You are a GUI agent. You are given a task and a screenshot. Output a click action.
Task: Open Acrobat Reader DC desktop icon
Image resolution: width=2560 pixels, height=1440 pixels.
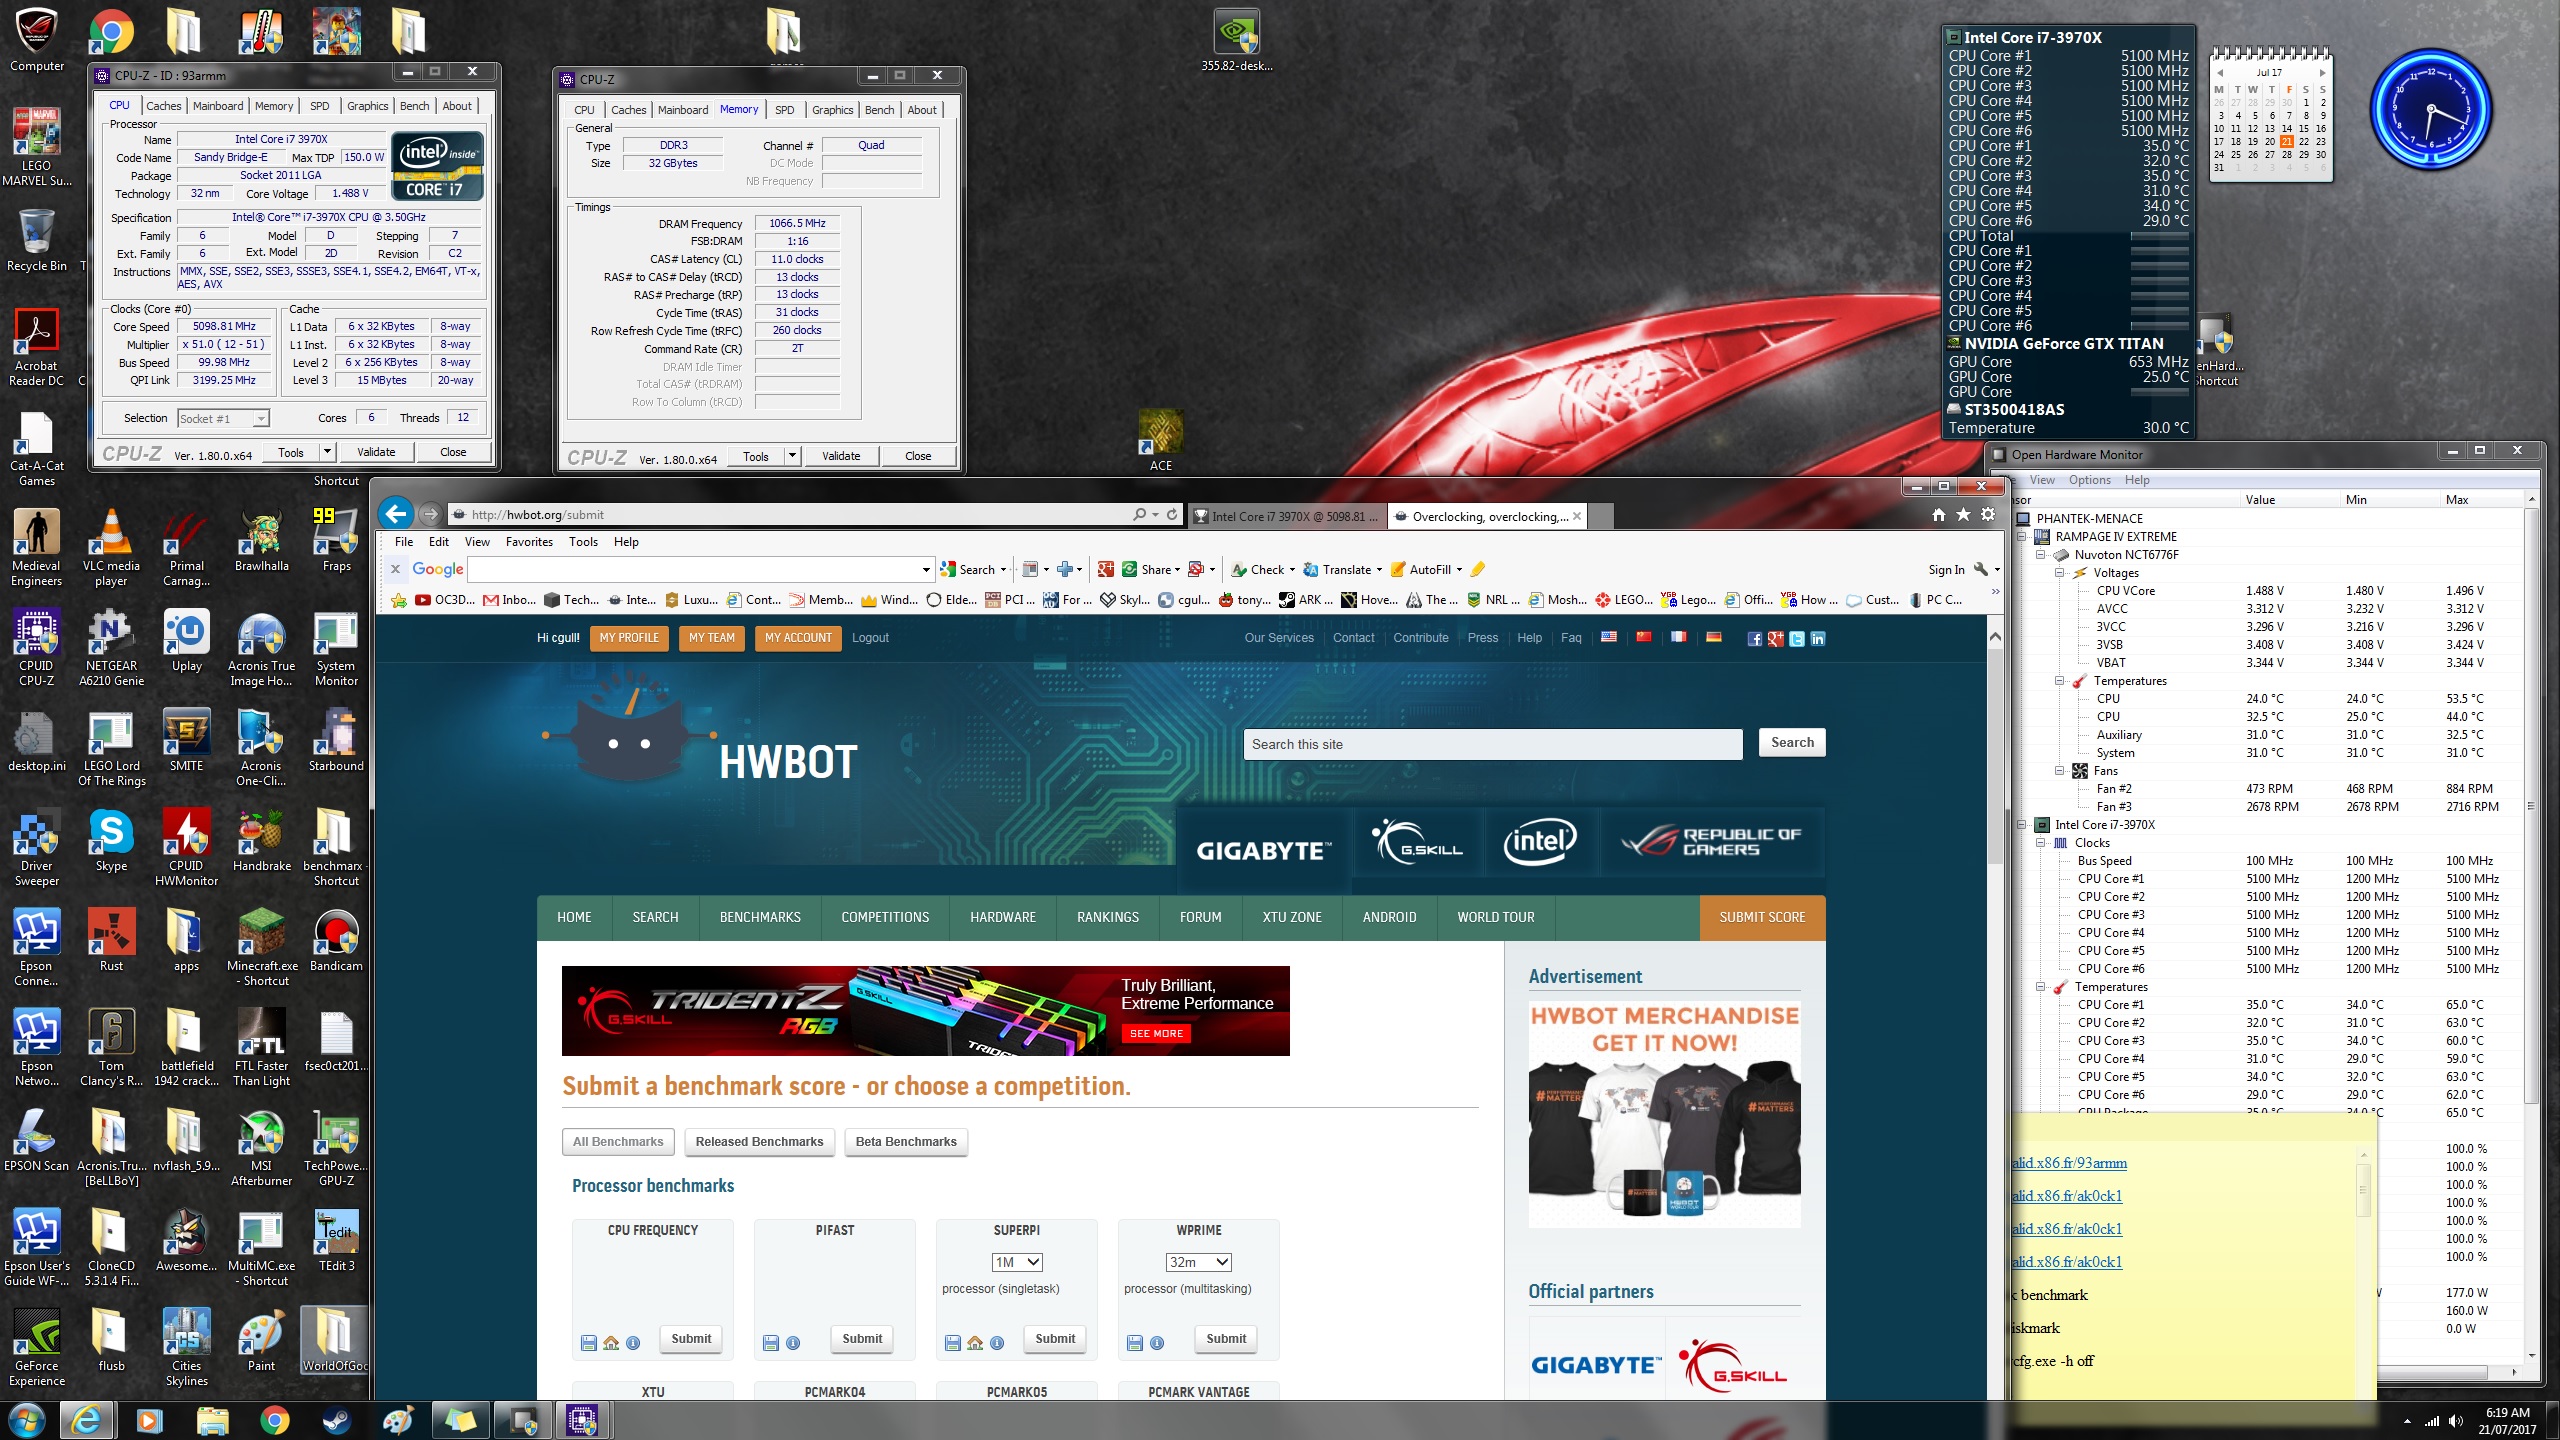[x=36, y=347]
